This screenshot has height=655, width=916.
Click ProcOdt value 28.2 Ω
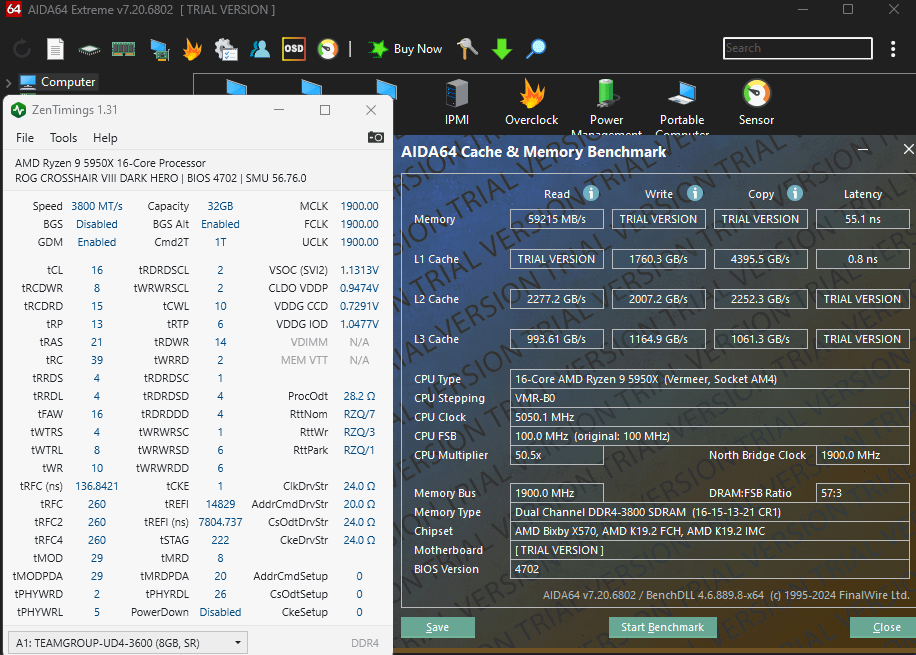359,396
